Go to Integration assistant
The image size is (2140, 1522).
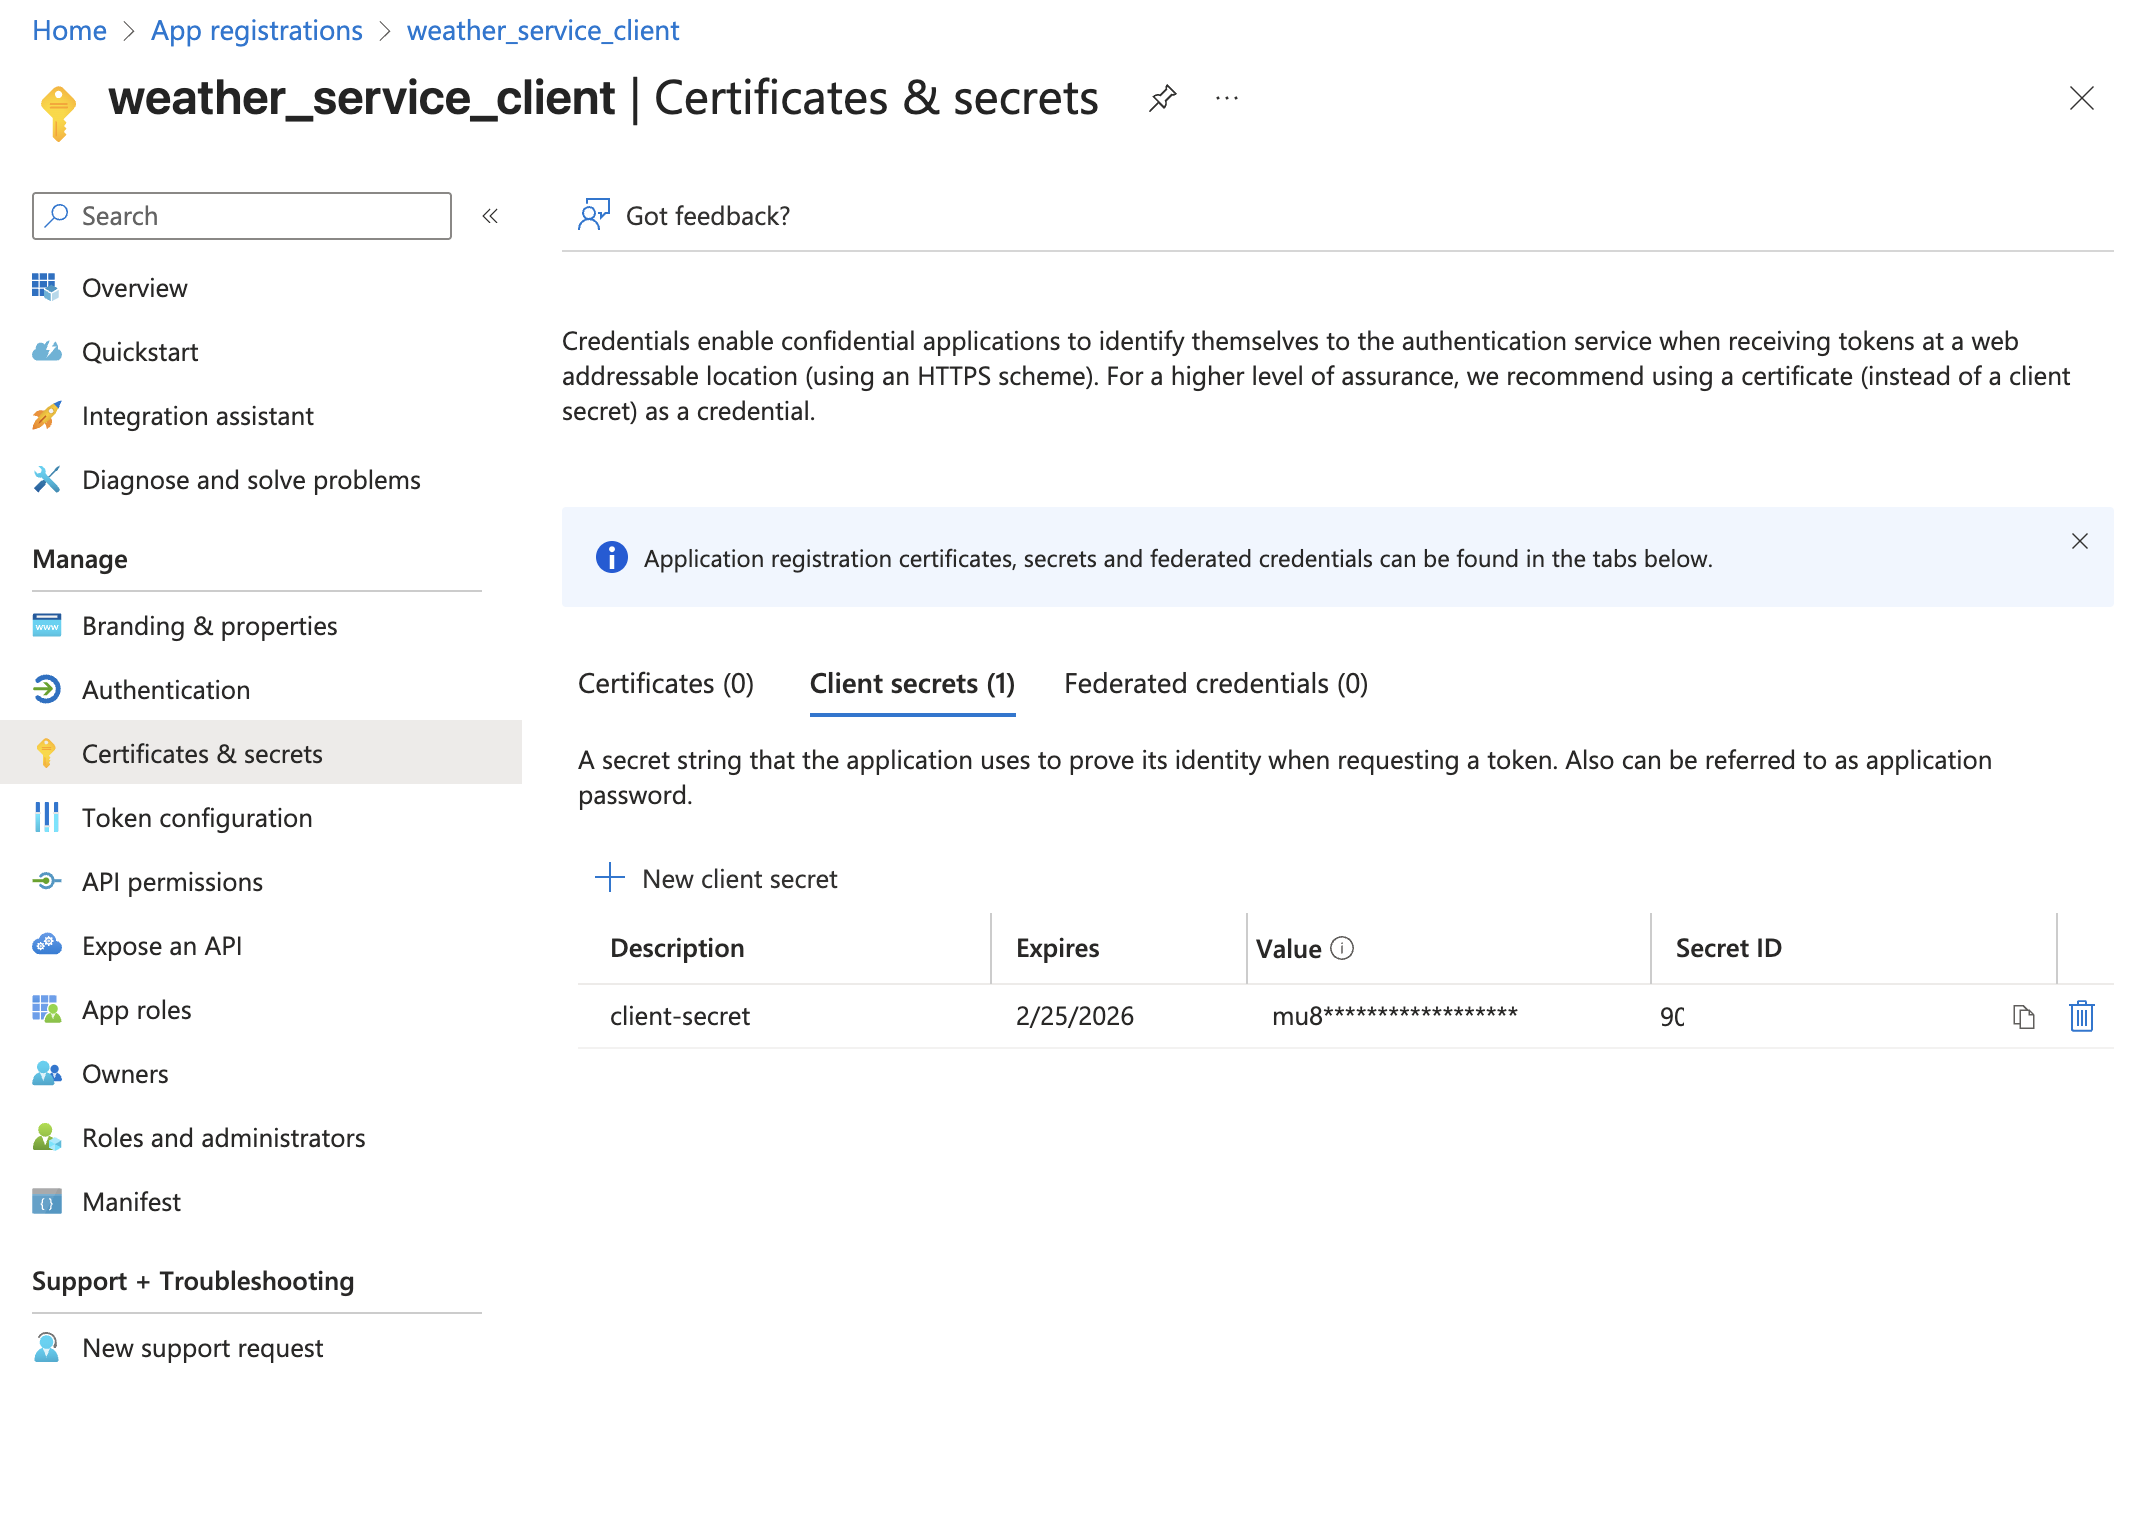click(x=198, y=415)
